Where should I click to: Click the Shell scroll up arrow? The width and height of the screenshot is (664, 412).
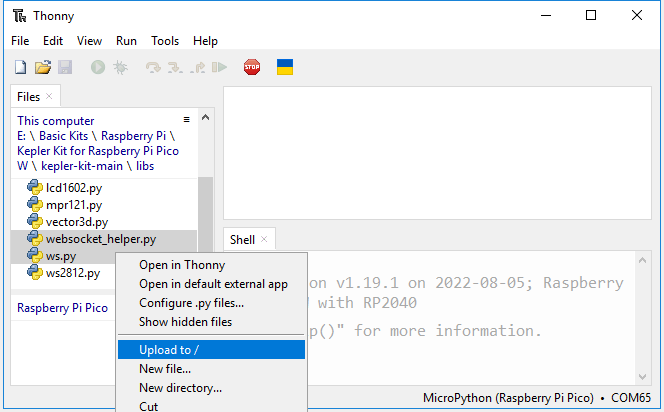click(x=642, y=260)
